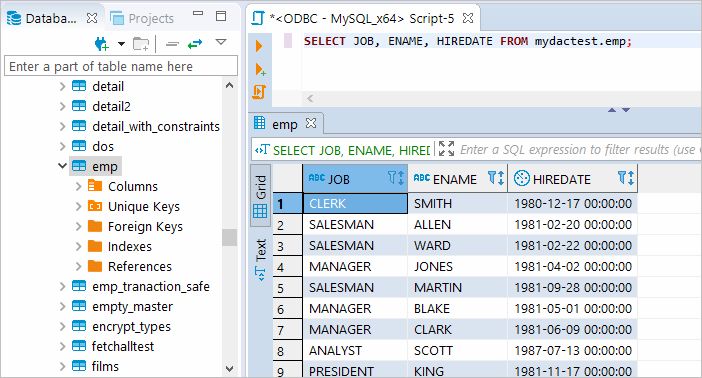
Task: Click the collapse all icon in navigator
Action: pos(172,44)
